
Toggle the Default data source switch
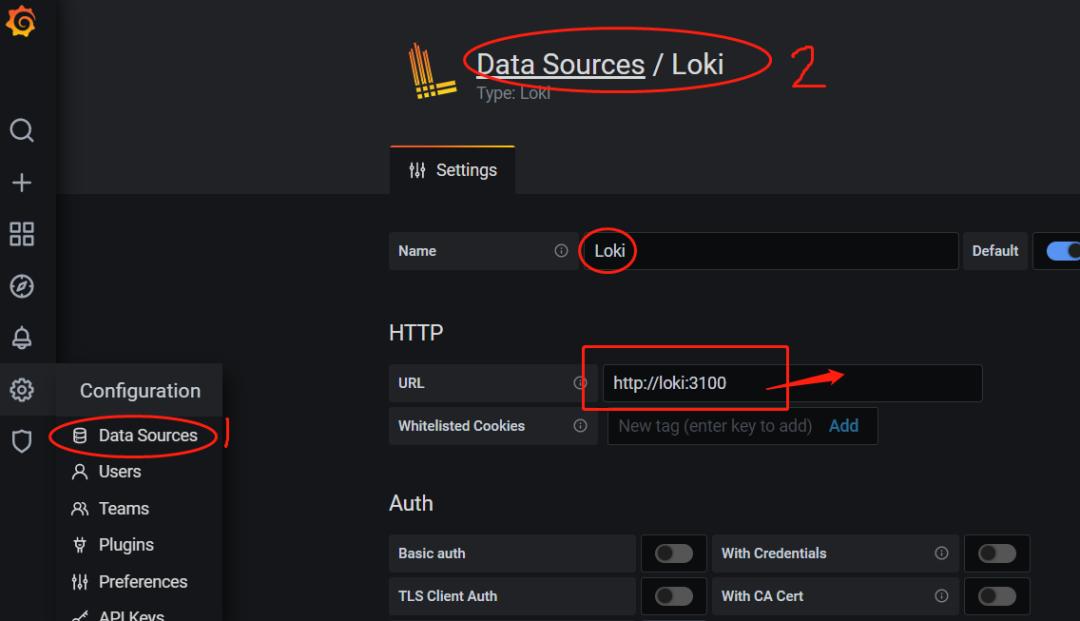pyautogui.click(x=1062, y=251)
